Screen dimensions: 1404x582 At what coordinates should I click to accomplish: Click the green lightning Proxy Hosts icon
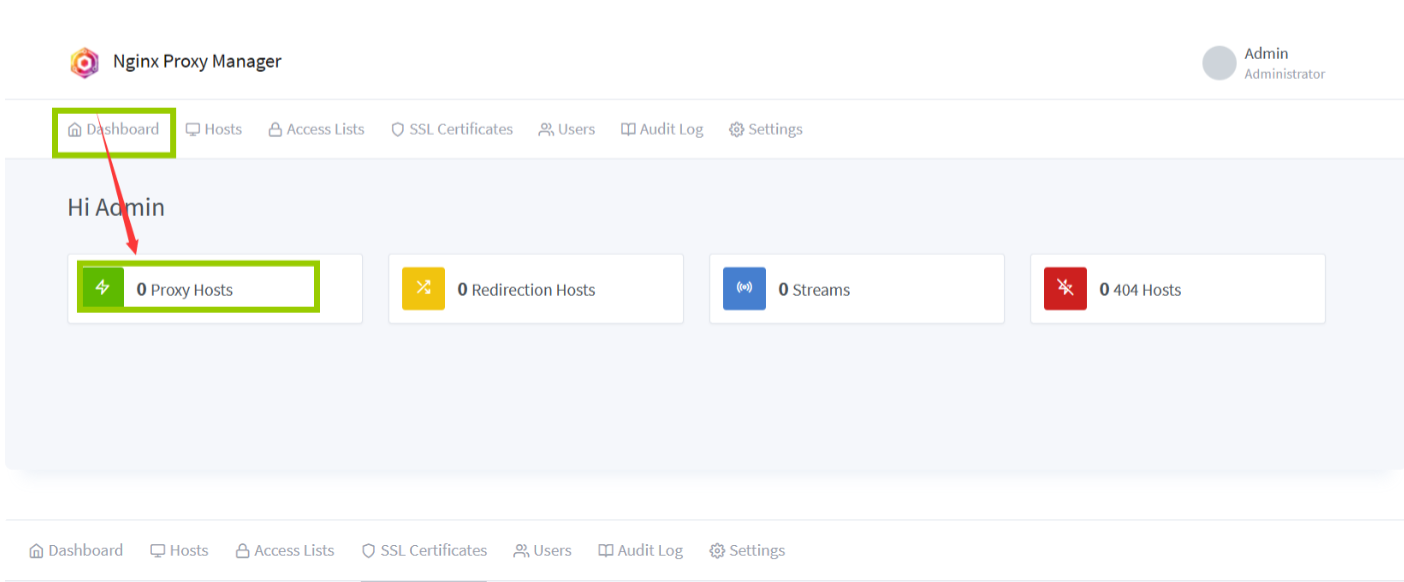(103, 288)
